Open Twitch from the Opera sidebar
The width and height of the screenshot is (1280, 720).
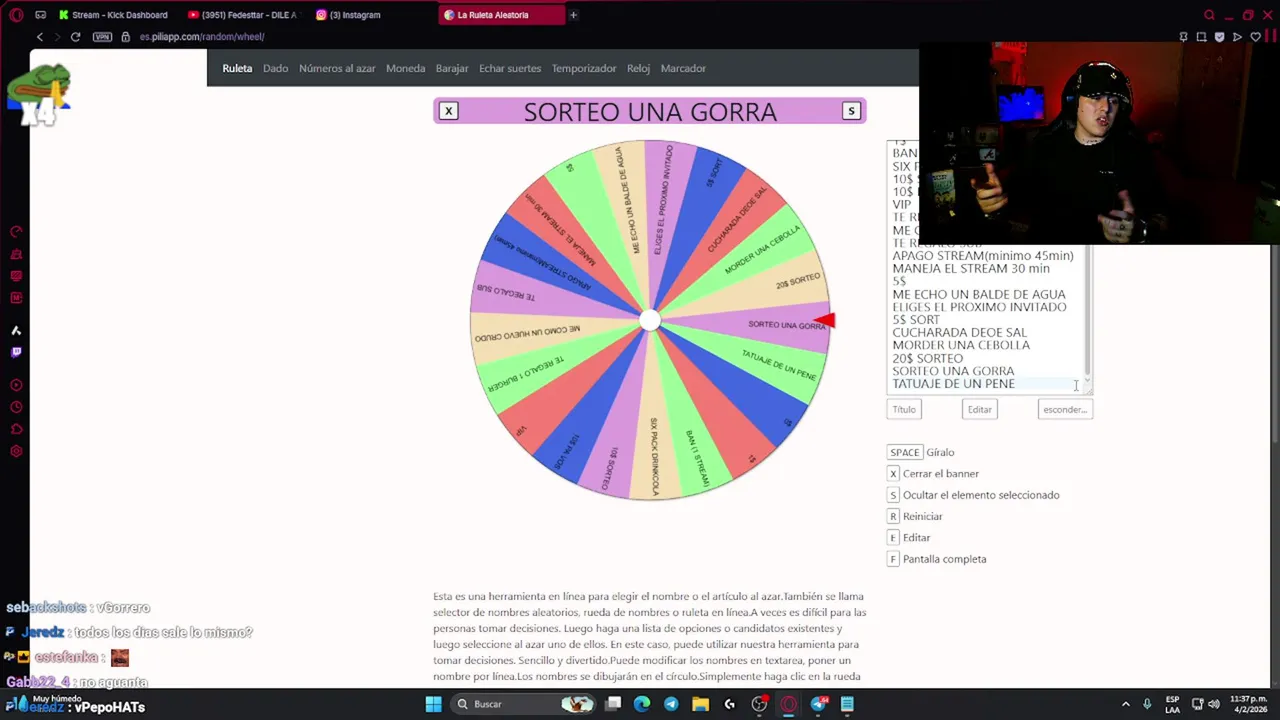16,352
